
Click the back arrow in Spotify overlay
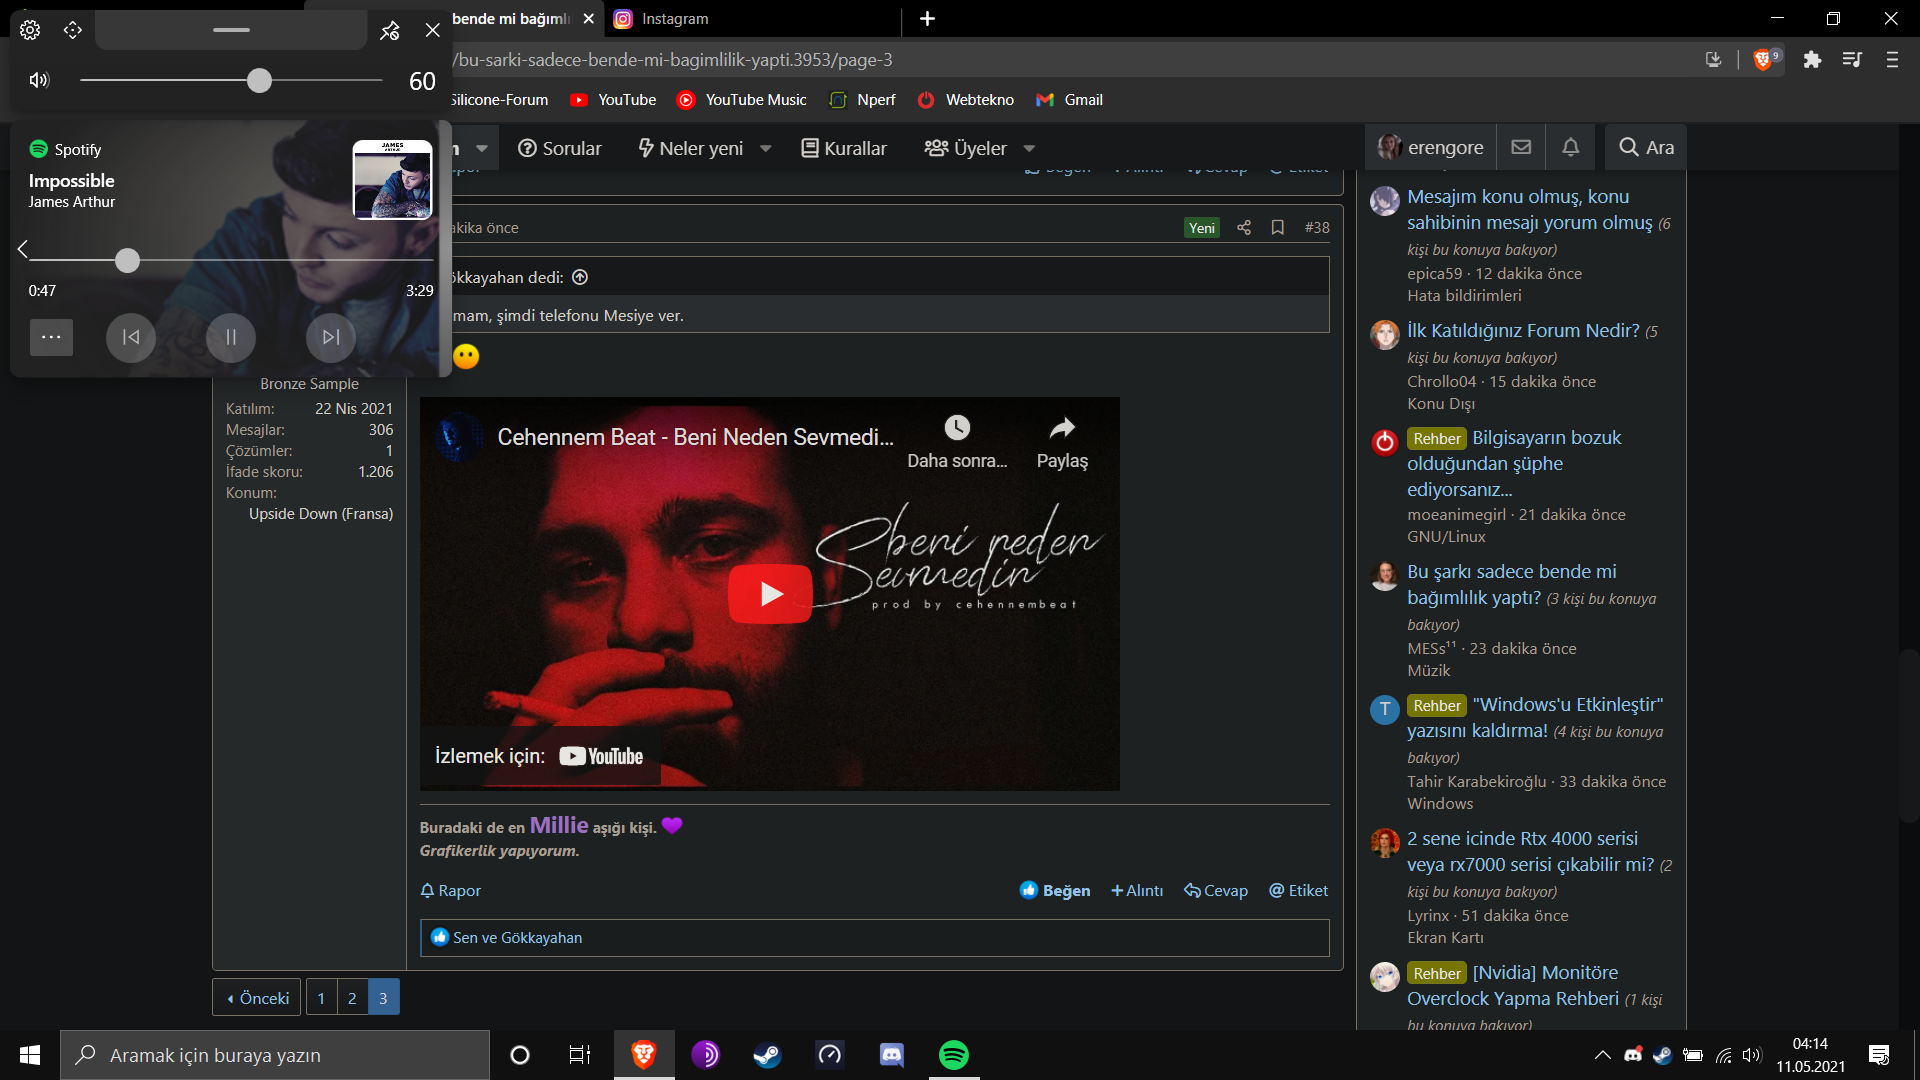coord(23,249)
